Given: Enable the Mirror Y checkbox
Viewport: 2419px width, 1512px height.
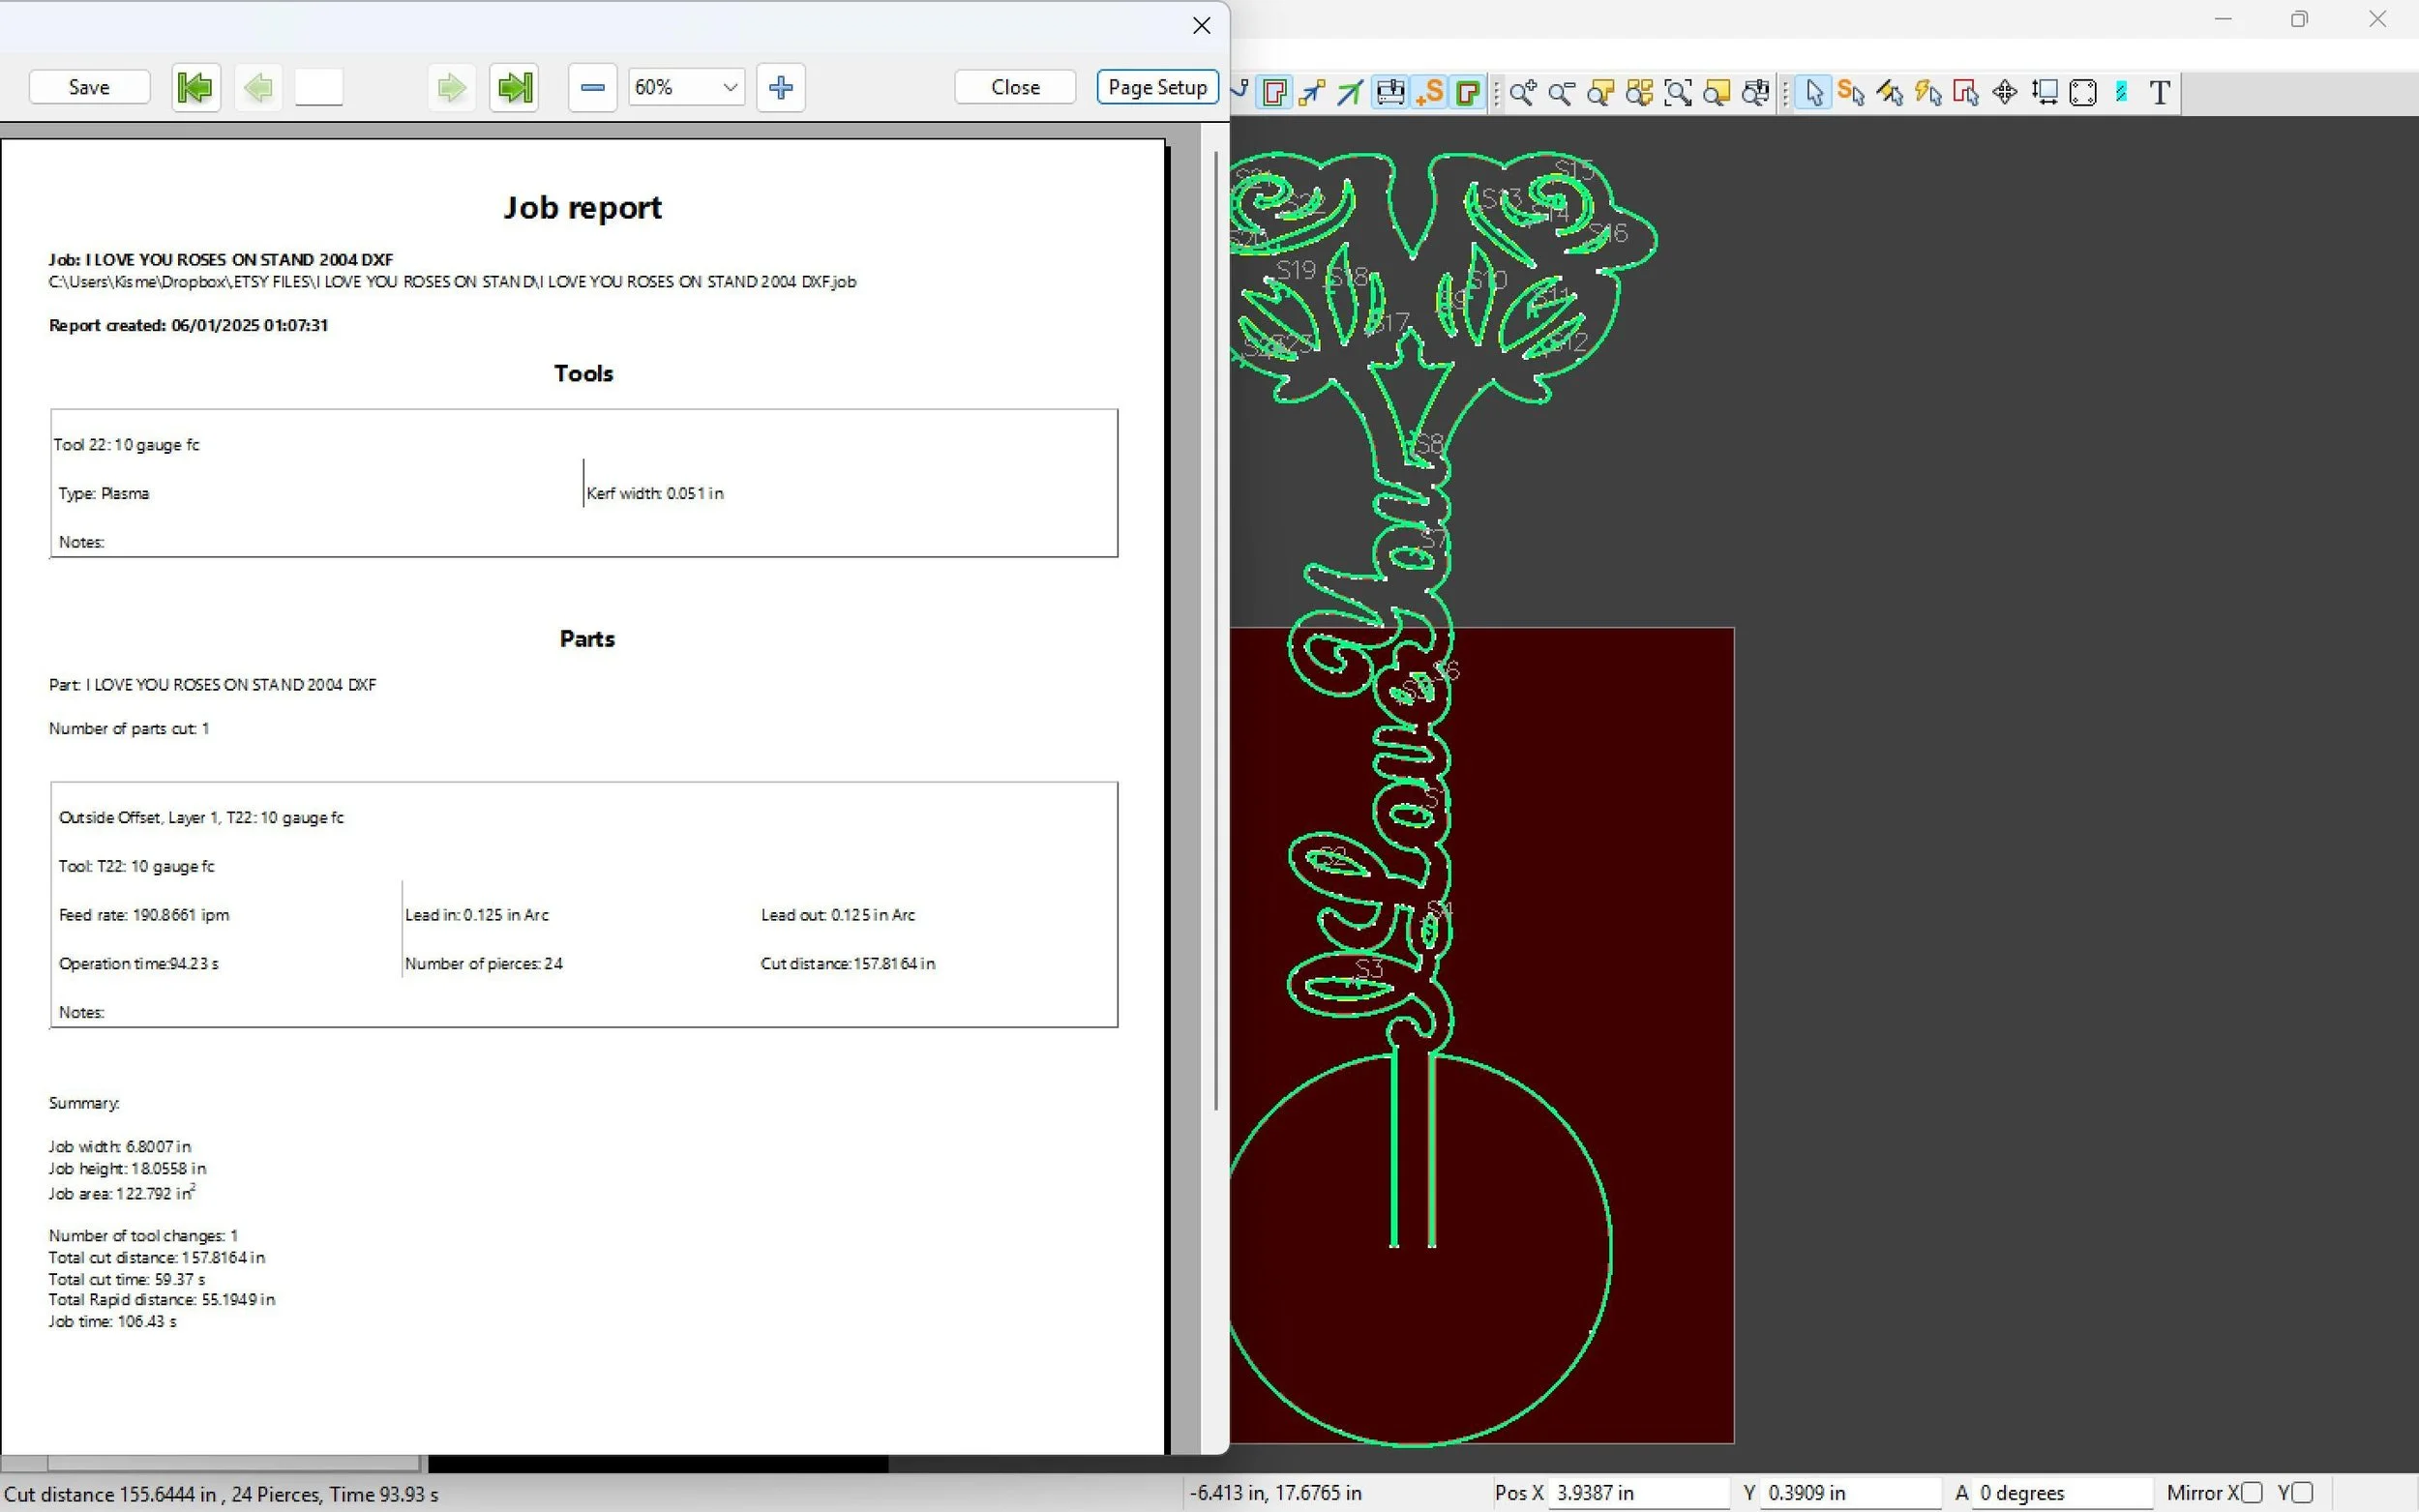Looking at the screenshot, I should (2302, 1493).
